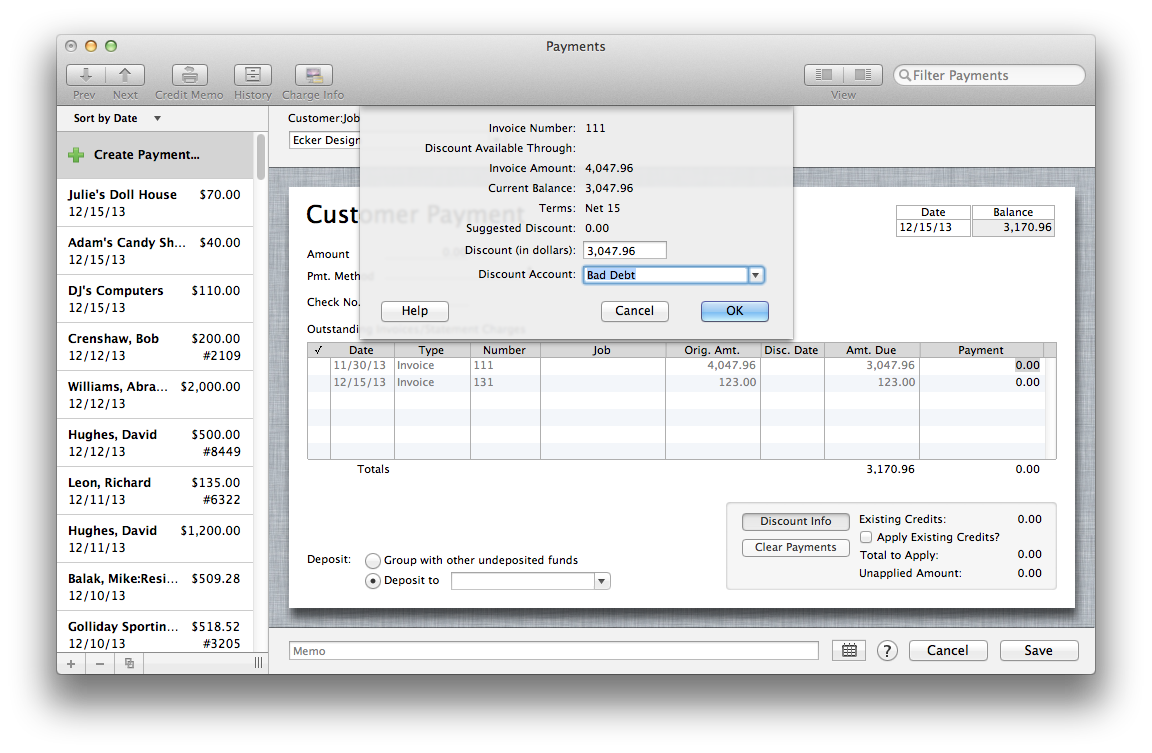The image size is (1152, 753).
Task: Click the Help button in dialog
Action: click(x=414, y=311)
